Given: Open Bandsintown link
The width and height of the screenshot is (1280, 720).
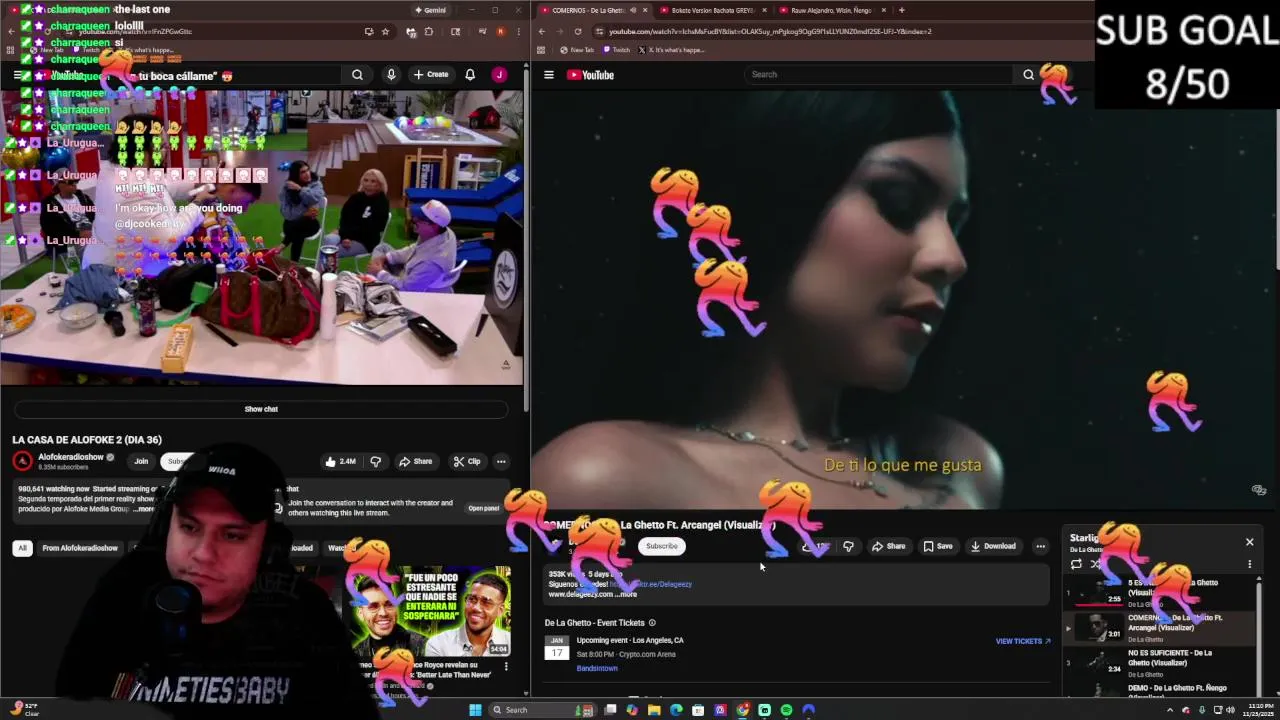Looking at the screenshot, I should (597, 668).
